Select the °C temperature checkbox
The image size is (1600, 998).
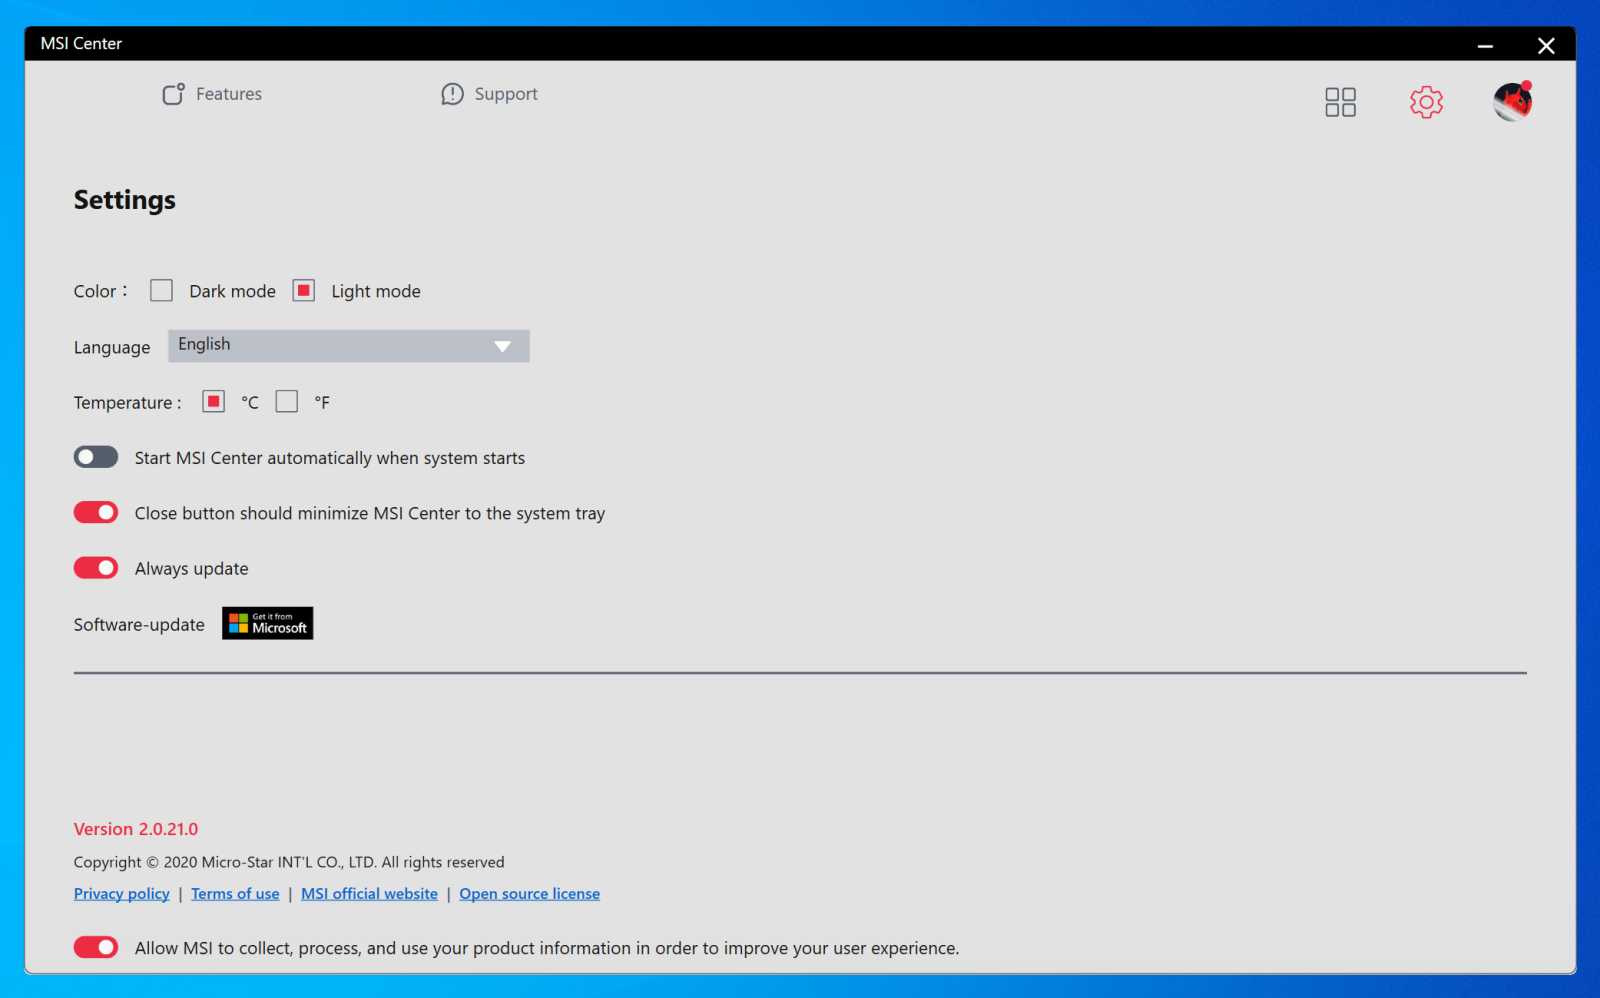tap(213, 401)
